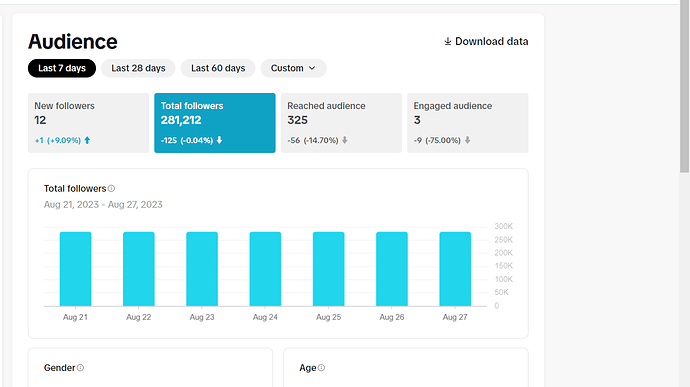Switch to Last 28 days range
Viewport: 690px width, 387px height.
138,68
